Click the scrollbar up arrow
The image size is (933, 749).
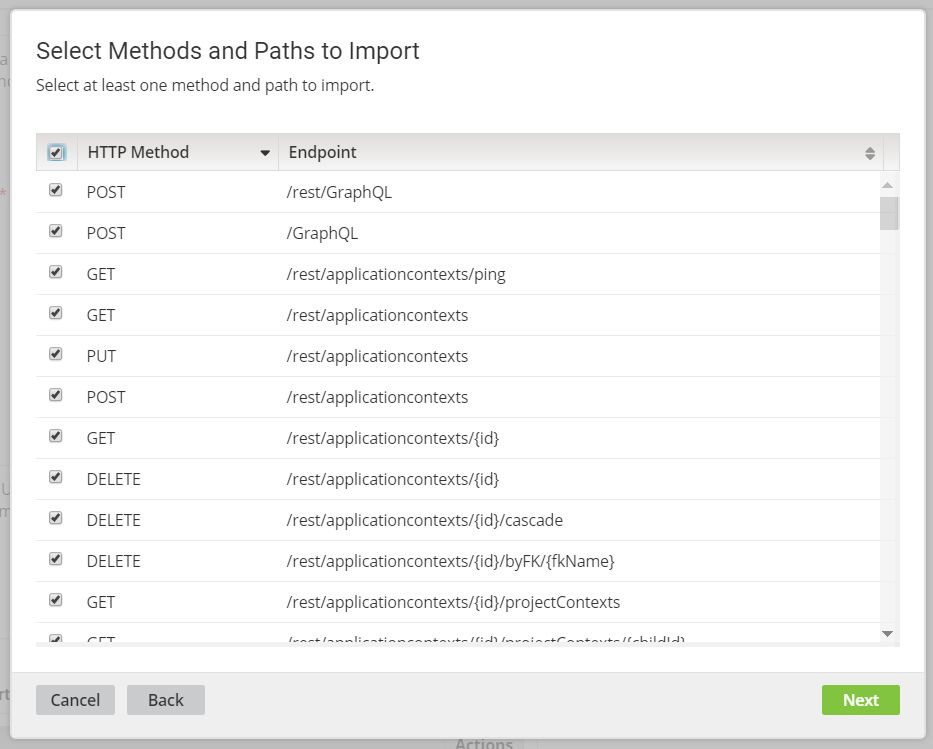pyautogui.click(x=887, y=183)
